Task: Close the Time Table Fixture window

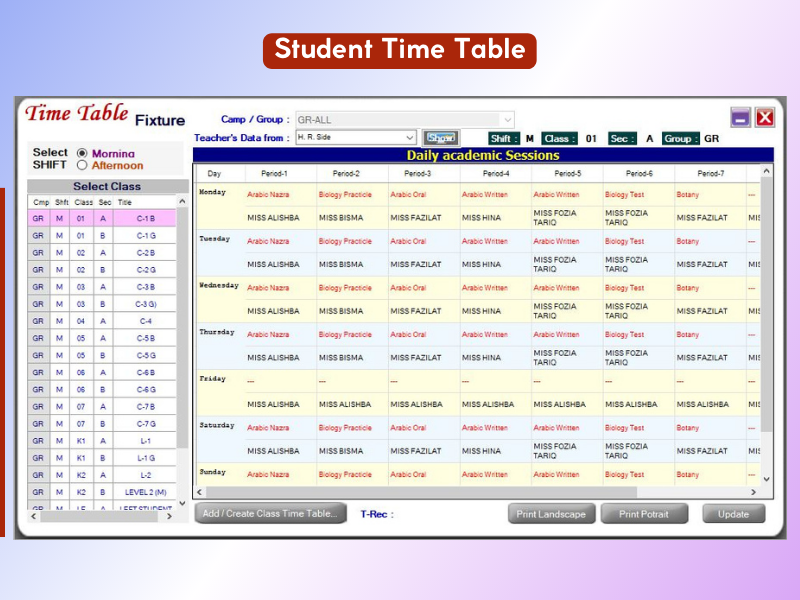Action: (765, 118)
